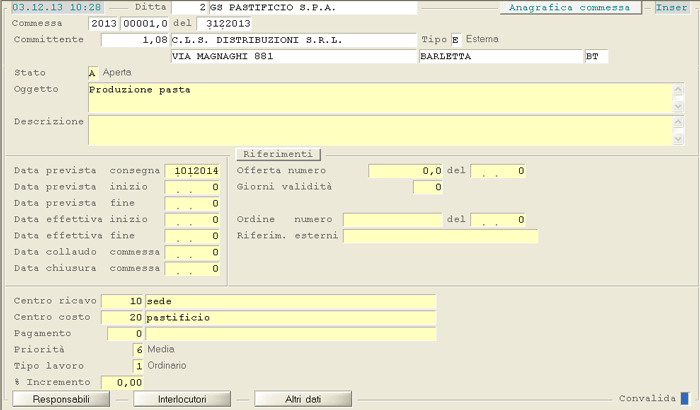Image resolution: width=700 pixels, height=410 pixels.
Task: Click the Offerta del date field
Action: (x=498, y=171)
